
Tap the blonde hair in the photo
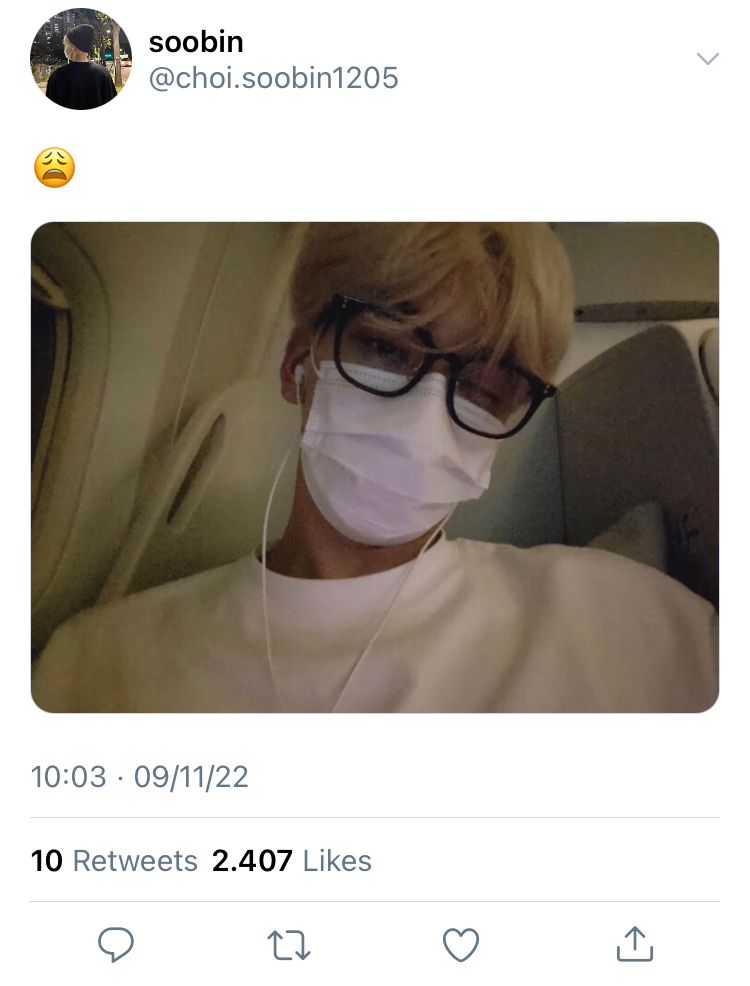[x=434, y=283]
